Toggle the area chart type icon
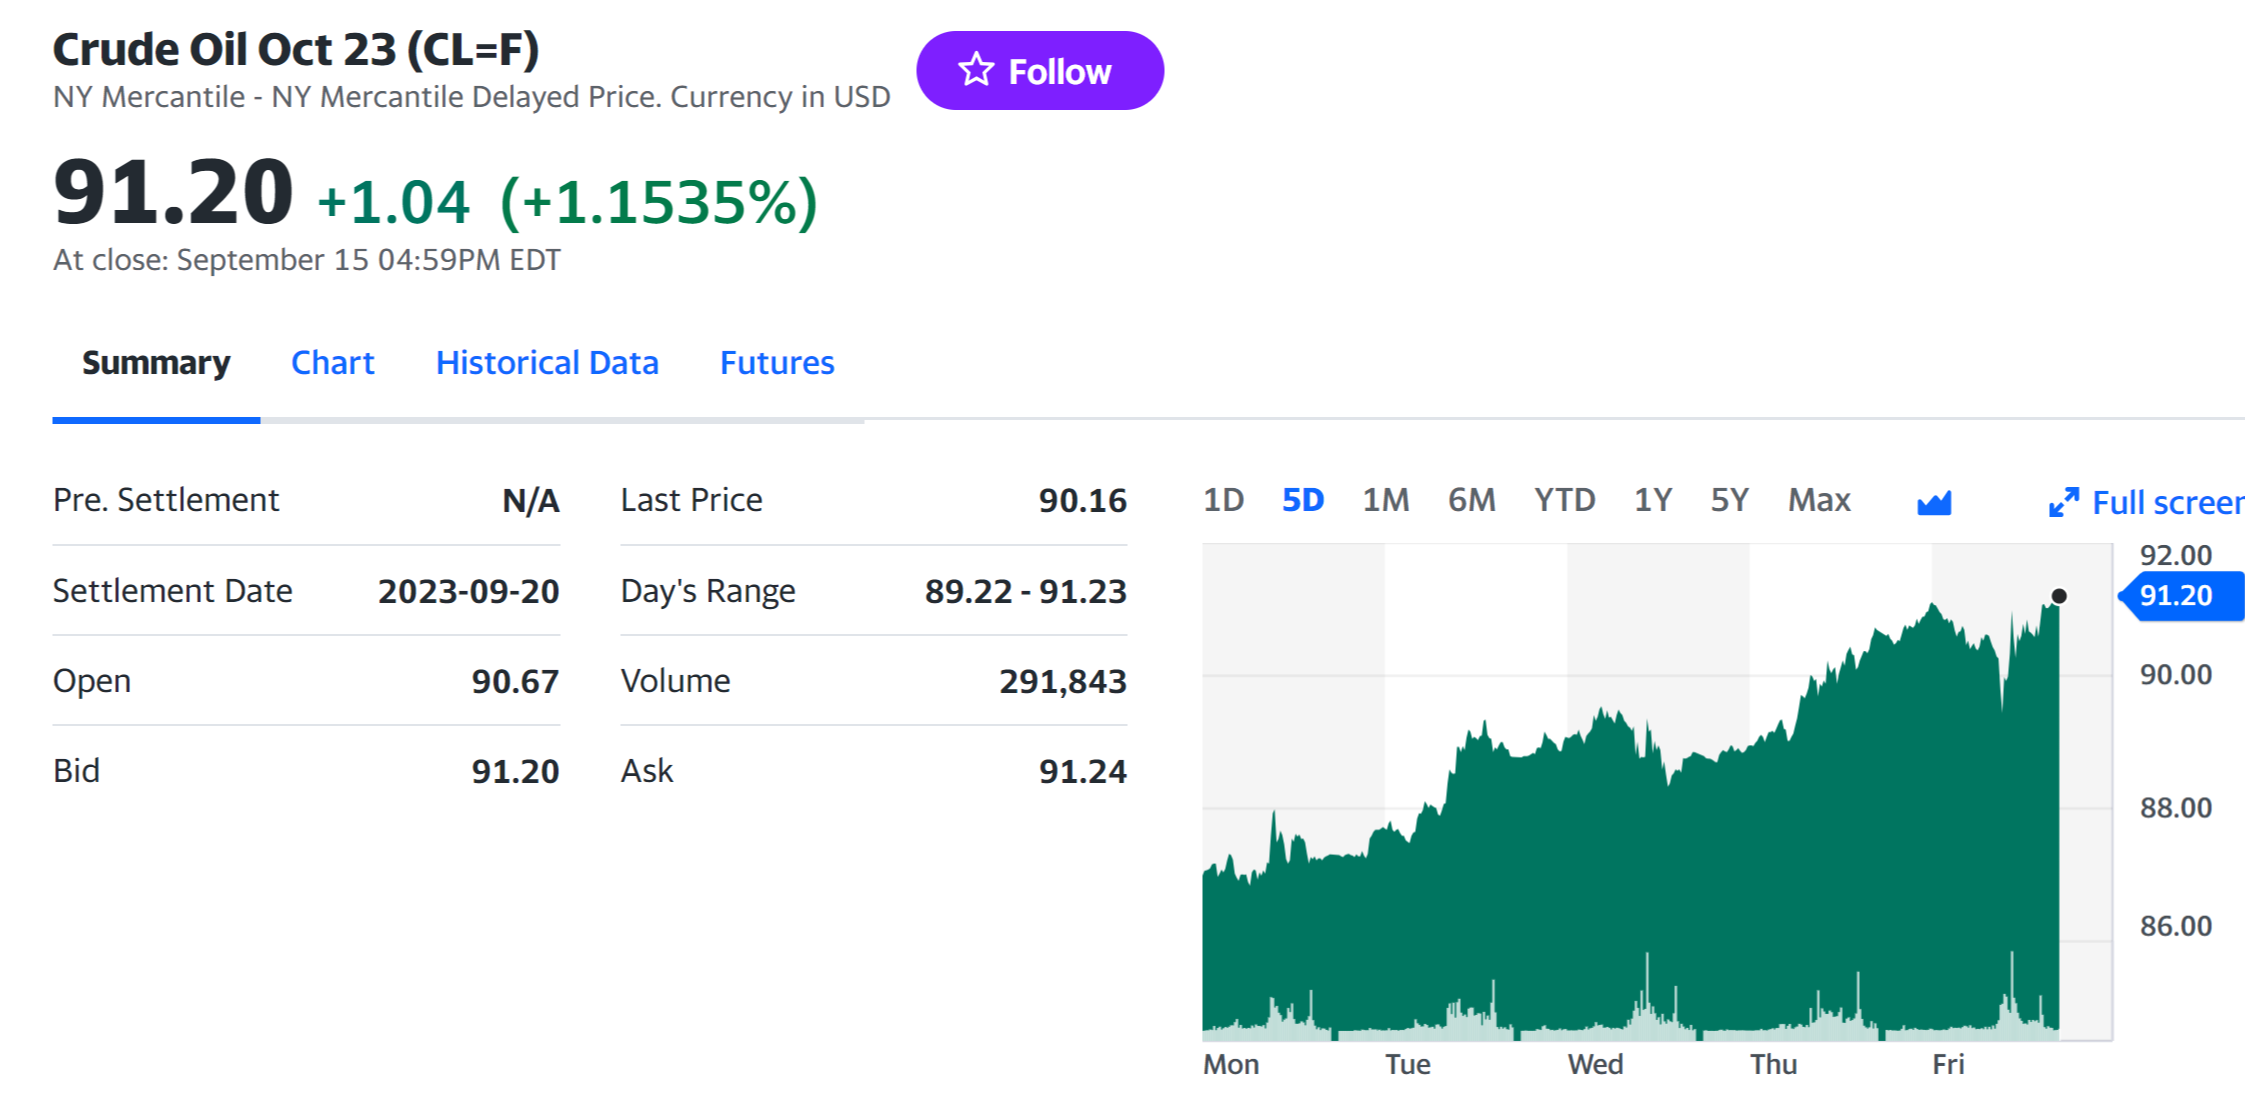This screenshot has width=2245, height=1098. tap(1934, 502)
